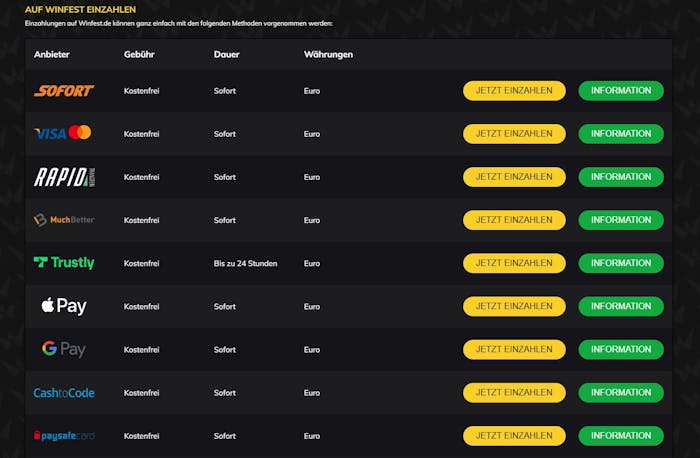Image resolution: width=700 pixels, height=458 pixels.
Task: Select the Visa Mastercard logo
Action: 63,133
